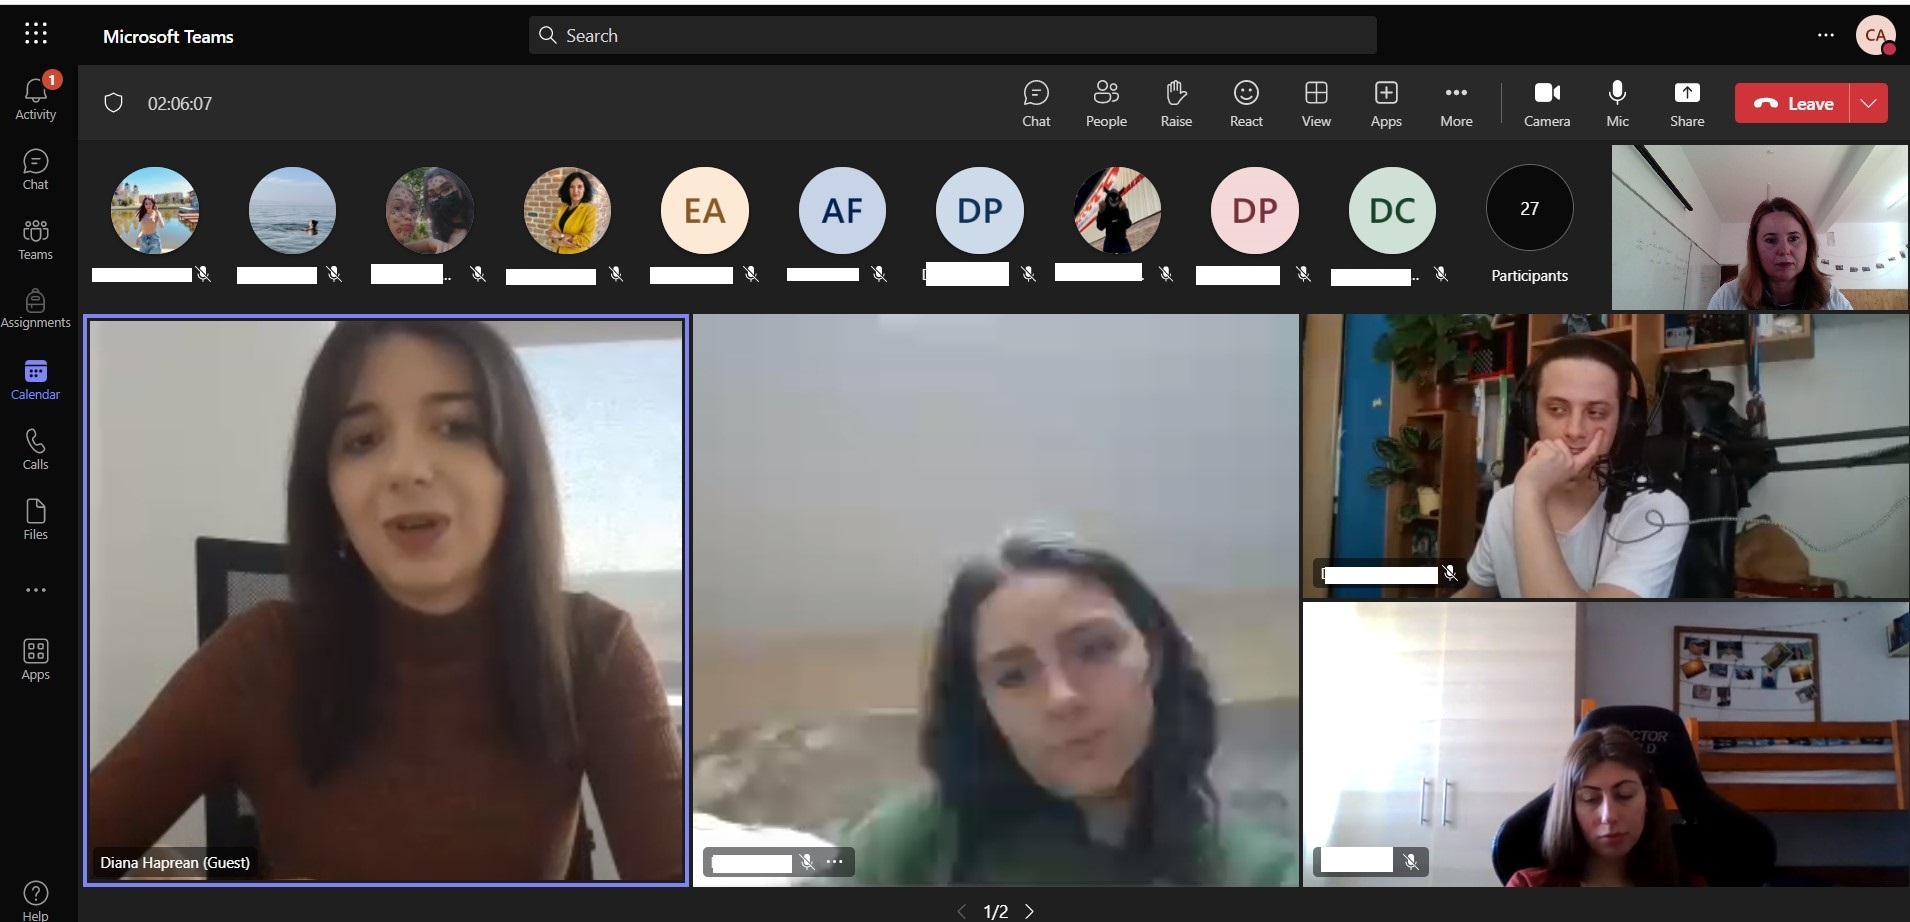
Task: Open the React emoji picker
Action: [1245, 104]
